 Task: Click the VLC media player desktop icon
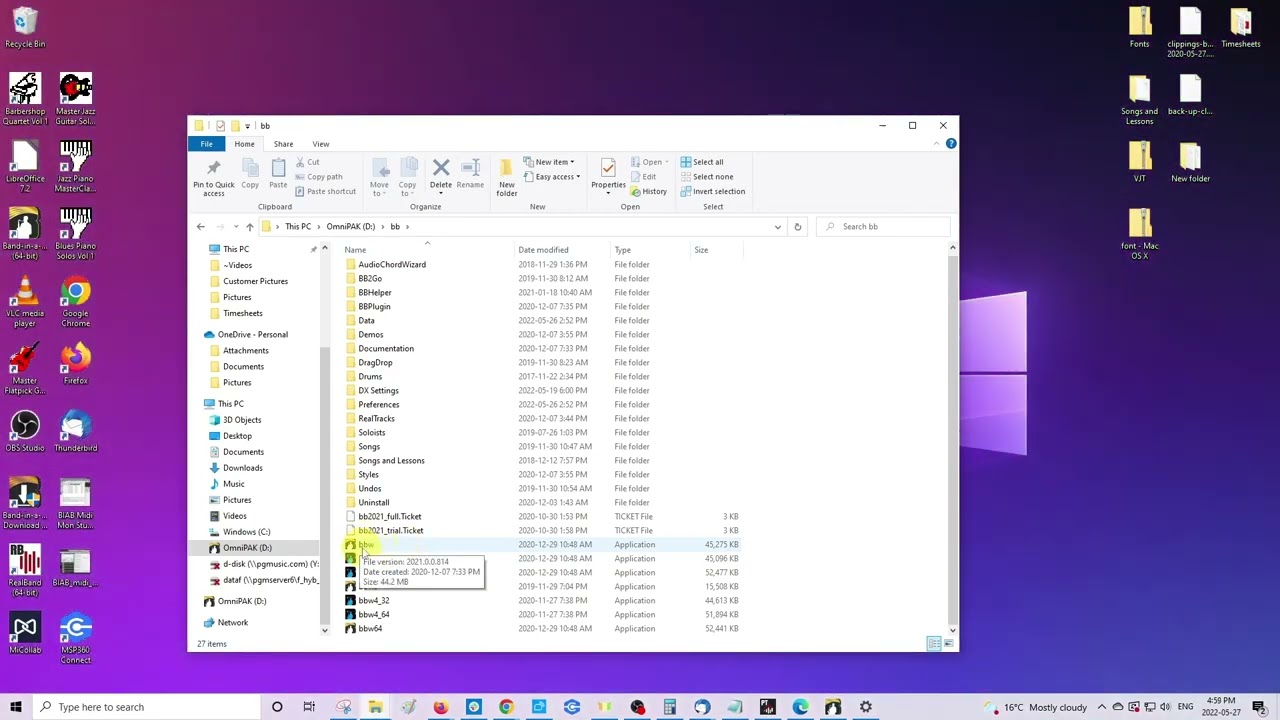coord(24,301)
